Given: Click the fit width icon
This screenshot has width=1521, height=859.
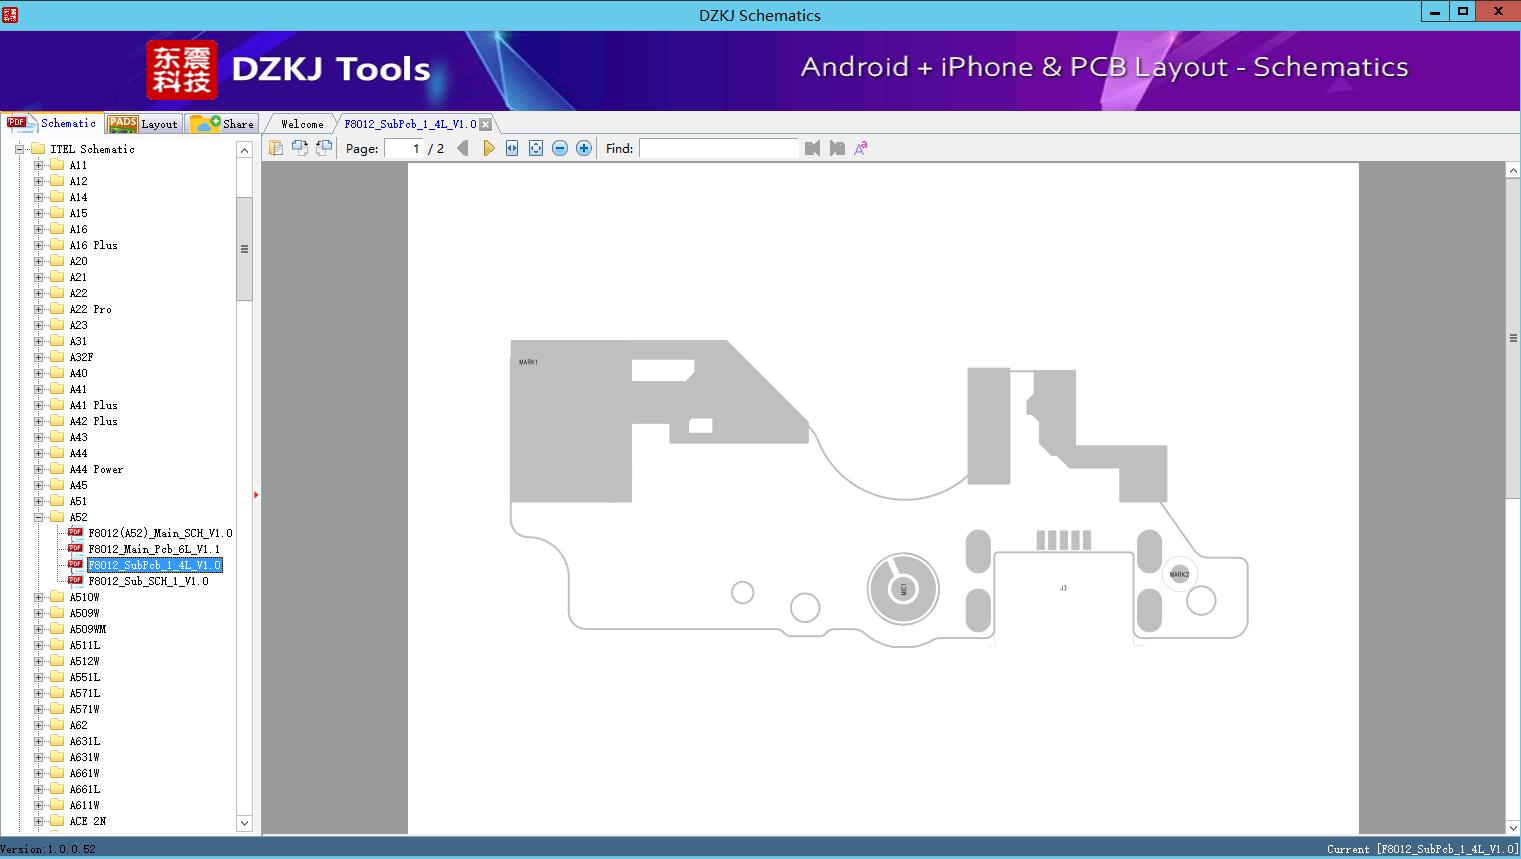Looking at the screenshot, I should coord(512,148).
